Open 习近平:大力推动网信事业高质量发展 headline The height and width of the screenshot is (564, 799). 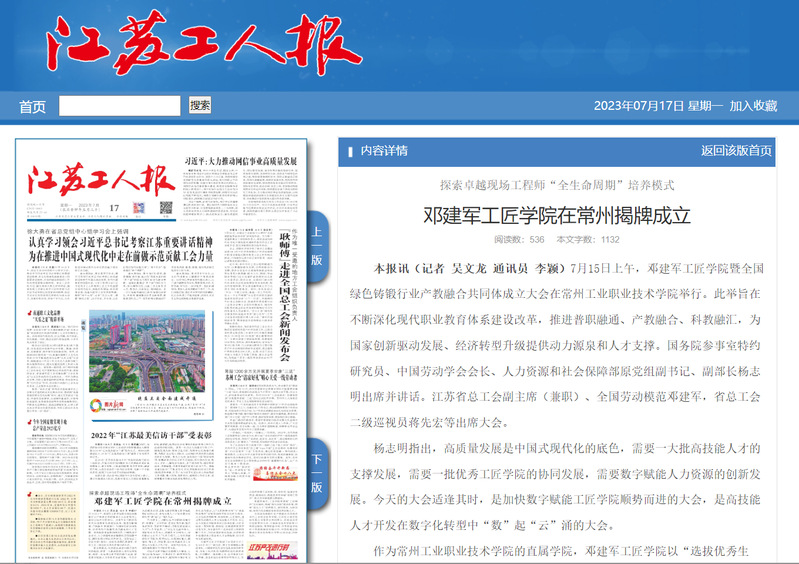[240, 161]
